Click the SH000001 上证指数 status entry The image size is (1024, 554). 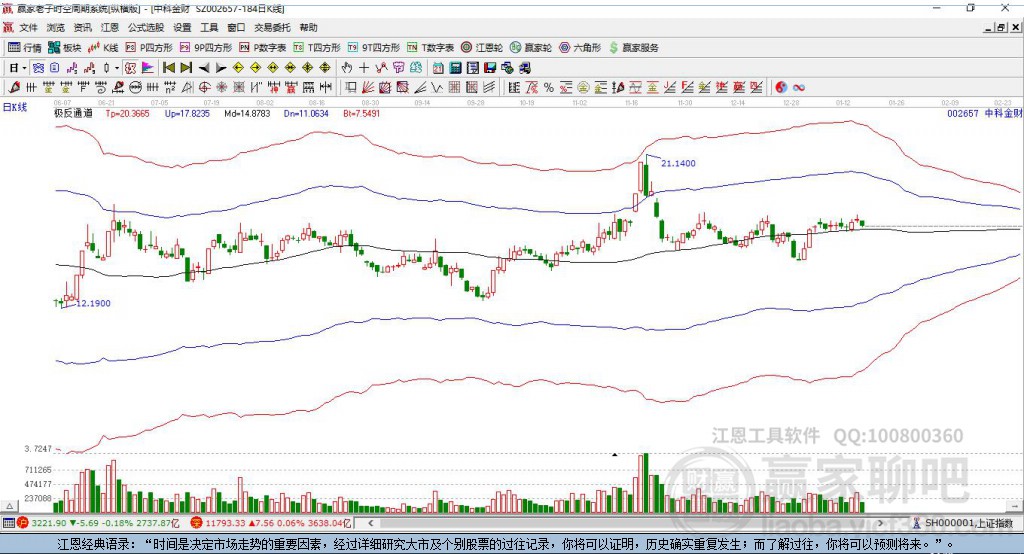(963, 523)
